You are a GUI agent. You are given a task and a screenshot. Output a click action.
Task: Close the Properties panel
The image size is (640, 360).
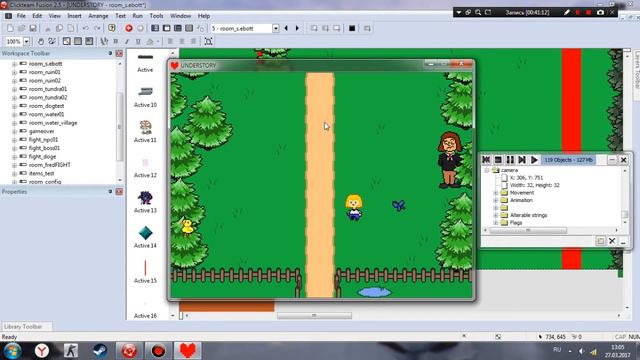(119, 191)
